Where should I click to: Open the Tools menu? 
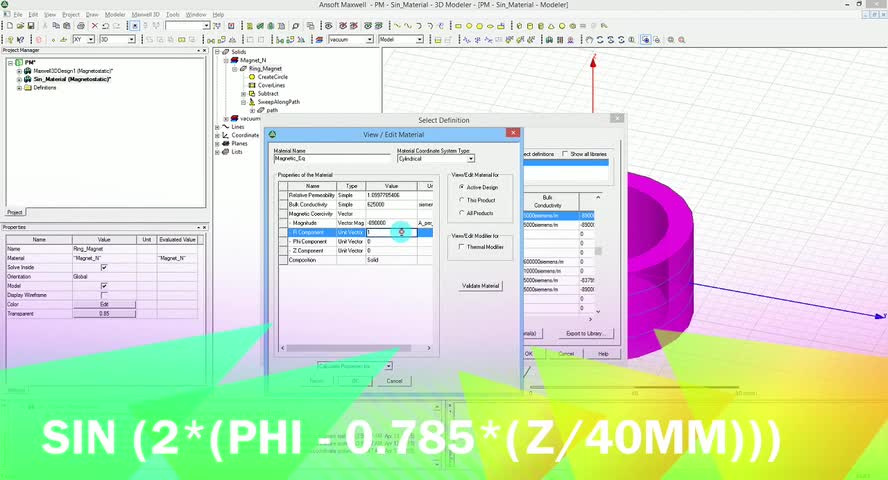coord(173,15)
